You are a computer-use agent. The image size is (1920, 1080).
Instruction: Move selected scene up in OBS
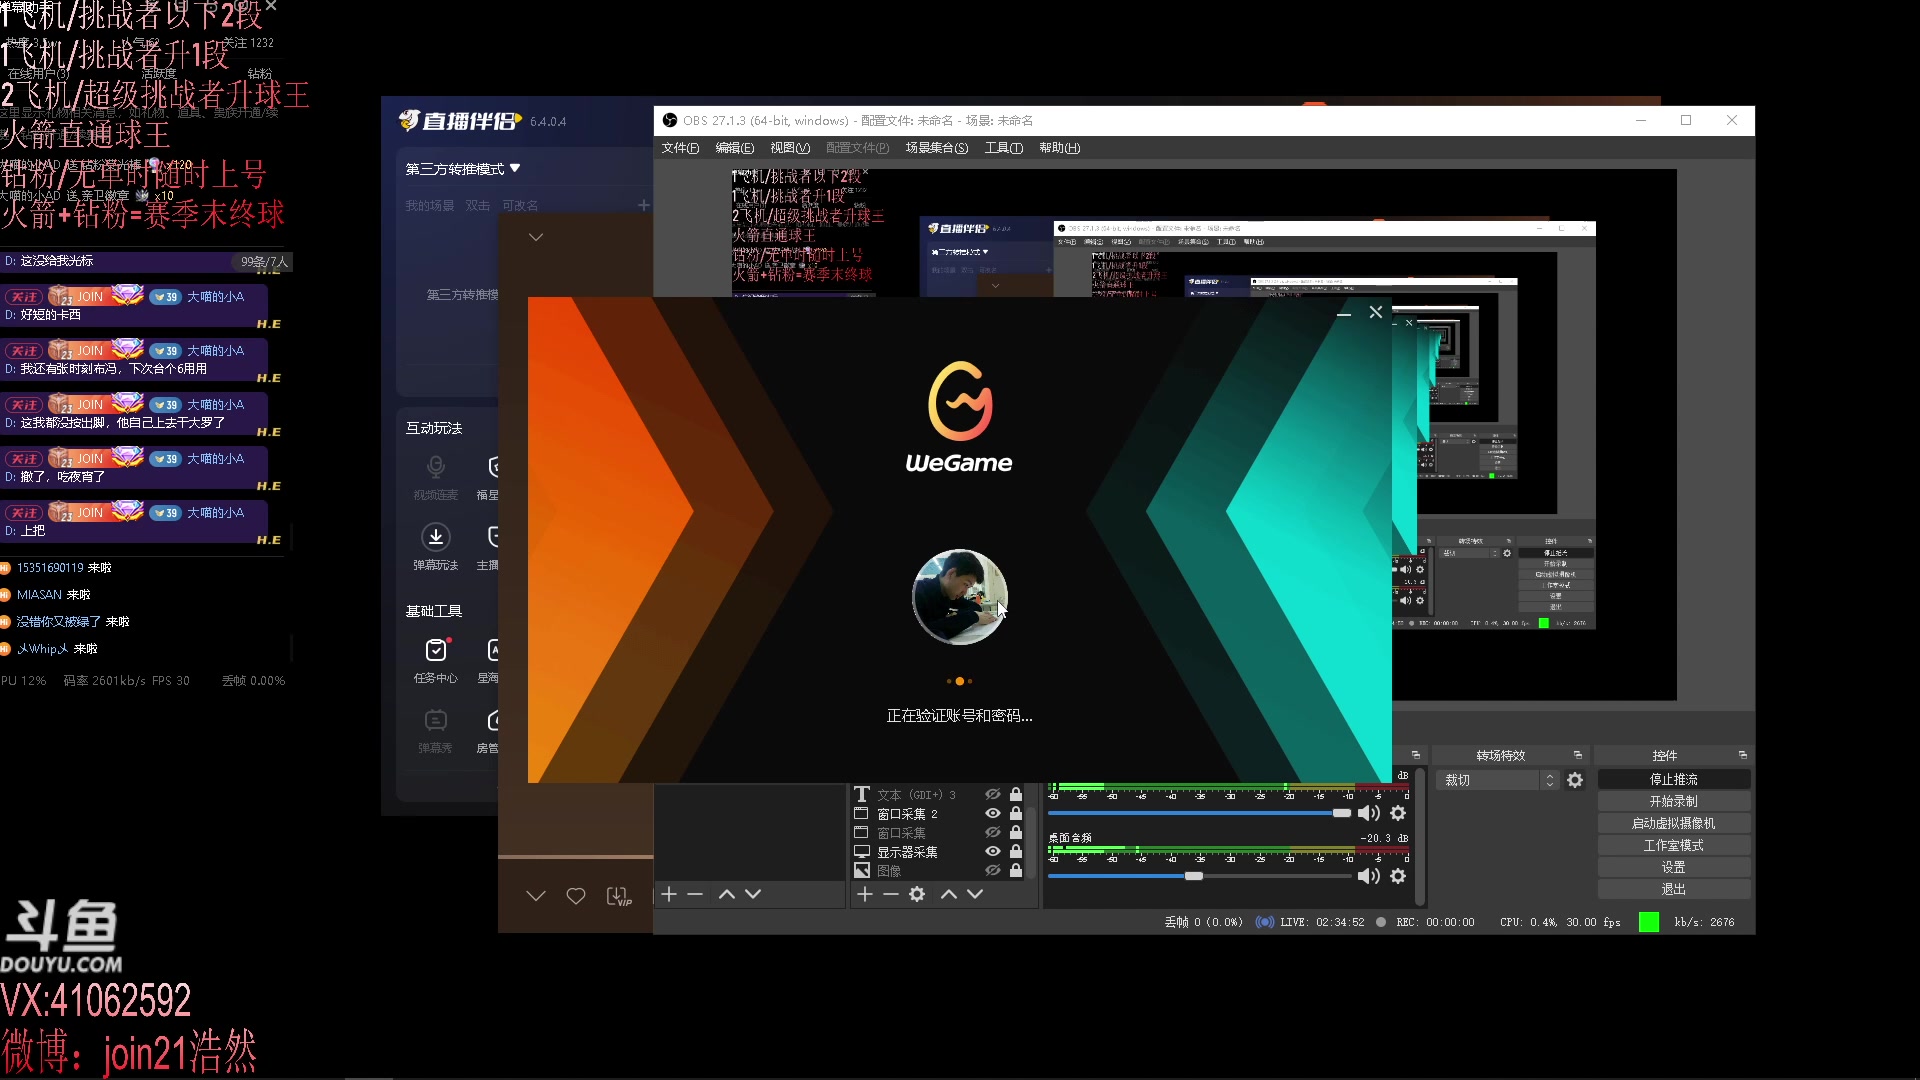click(727, 894)
